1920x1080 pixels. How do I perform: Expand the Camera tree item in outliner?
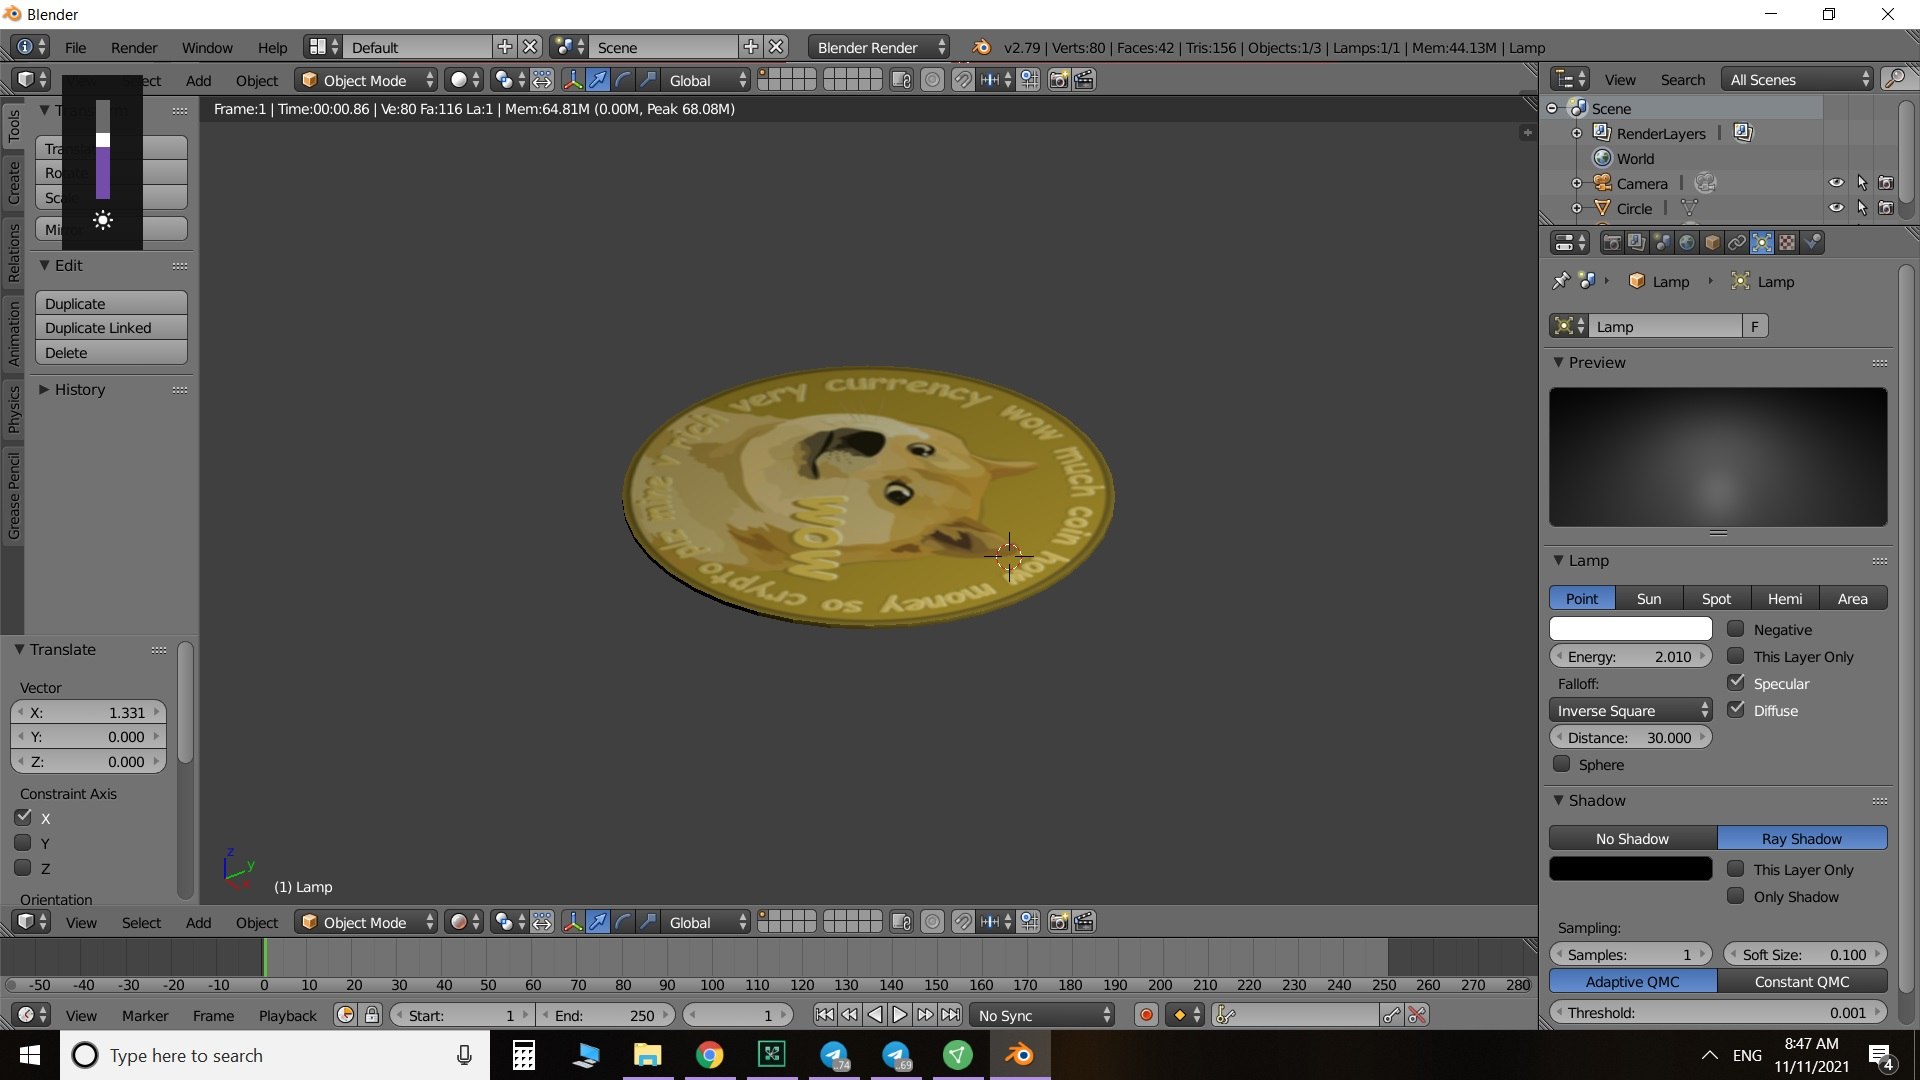[1577, 183]
